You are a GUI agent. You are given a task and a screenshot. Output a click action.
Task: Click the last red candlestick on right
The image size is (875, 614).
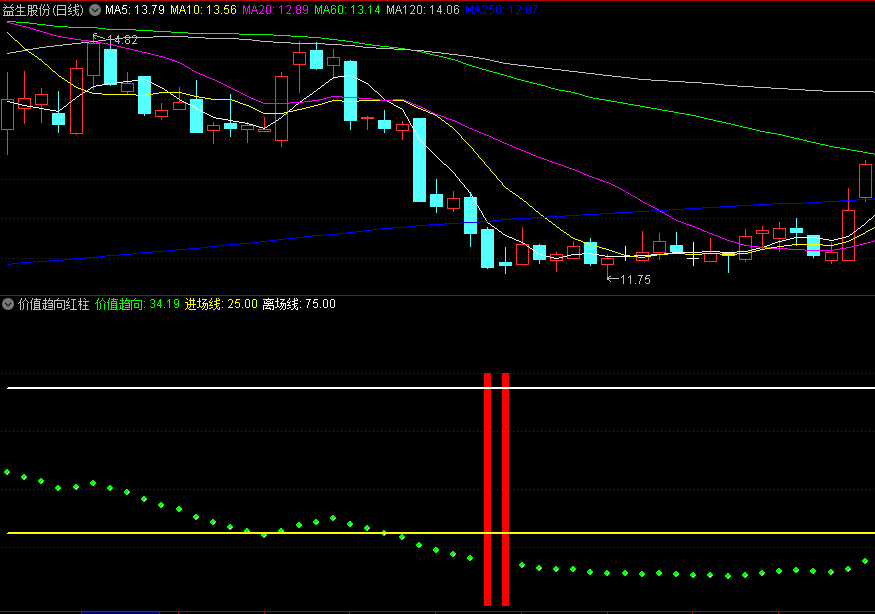tap(866, 181)
